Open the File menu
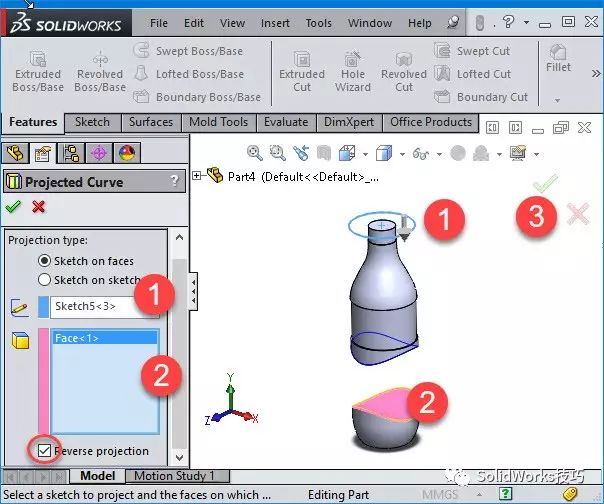This screenshot has width=604, height=504. point(159,23)
